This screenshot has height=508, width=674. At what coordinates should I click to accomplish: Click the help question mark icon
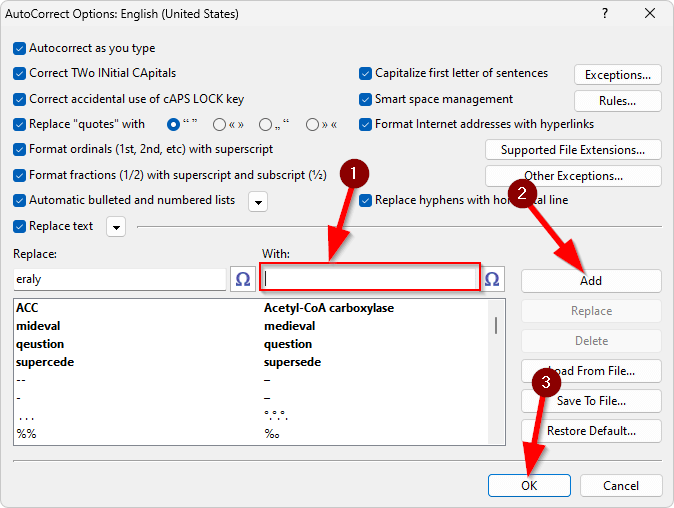click(605, 14)
